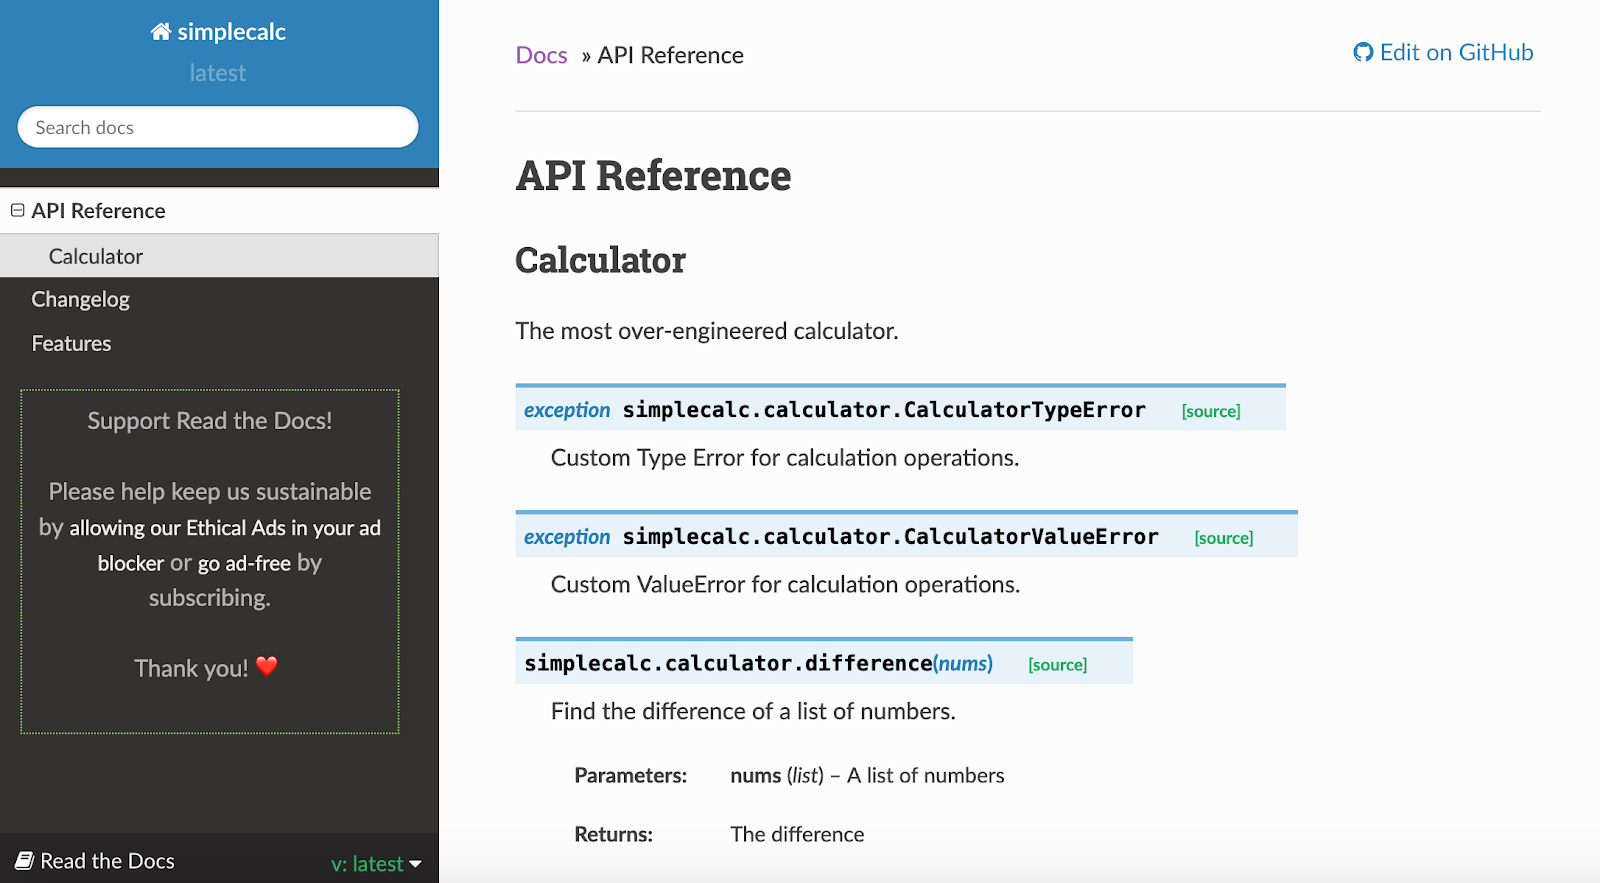Click the API Reference sidebar entry

point(98,210)
